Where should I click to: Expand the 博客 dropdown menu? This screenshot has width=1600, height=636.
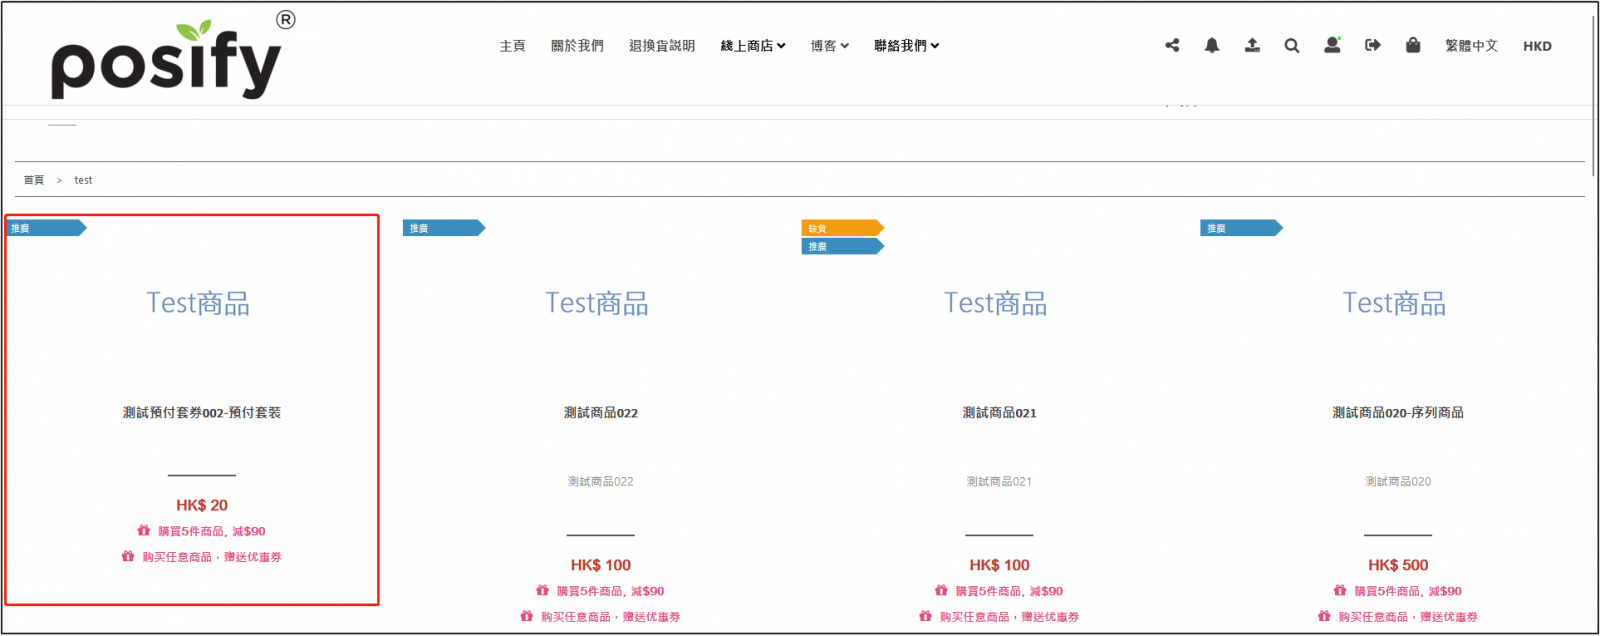829,46
